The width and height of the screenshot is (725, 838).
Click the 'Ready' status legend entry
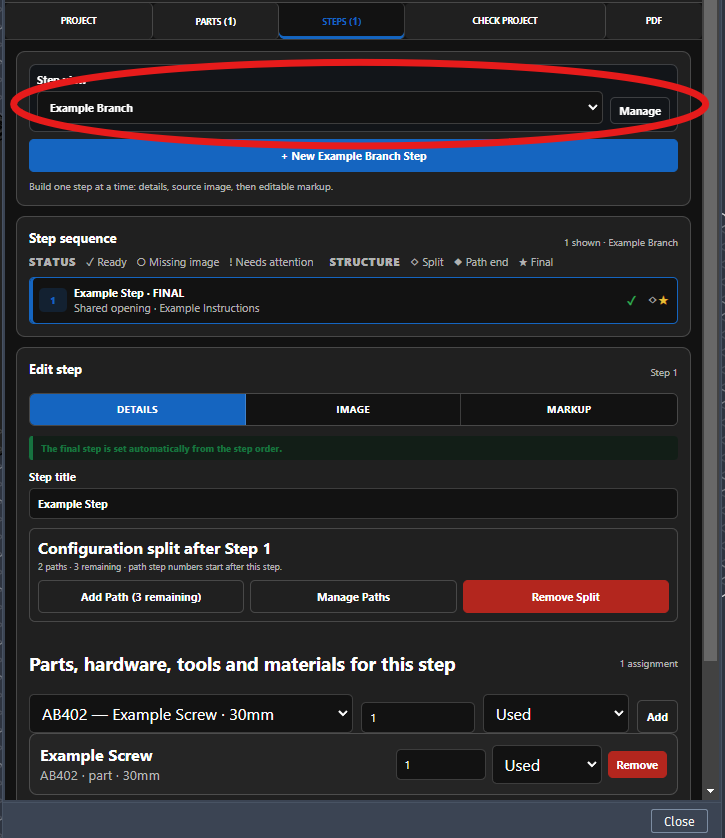[x=106, y=262]
